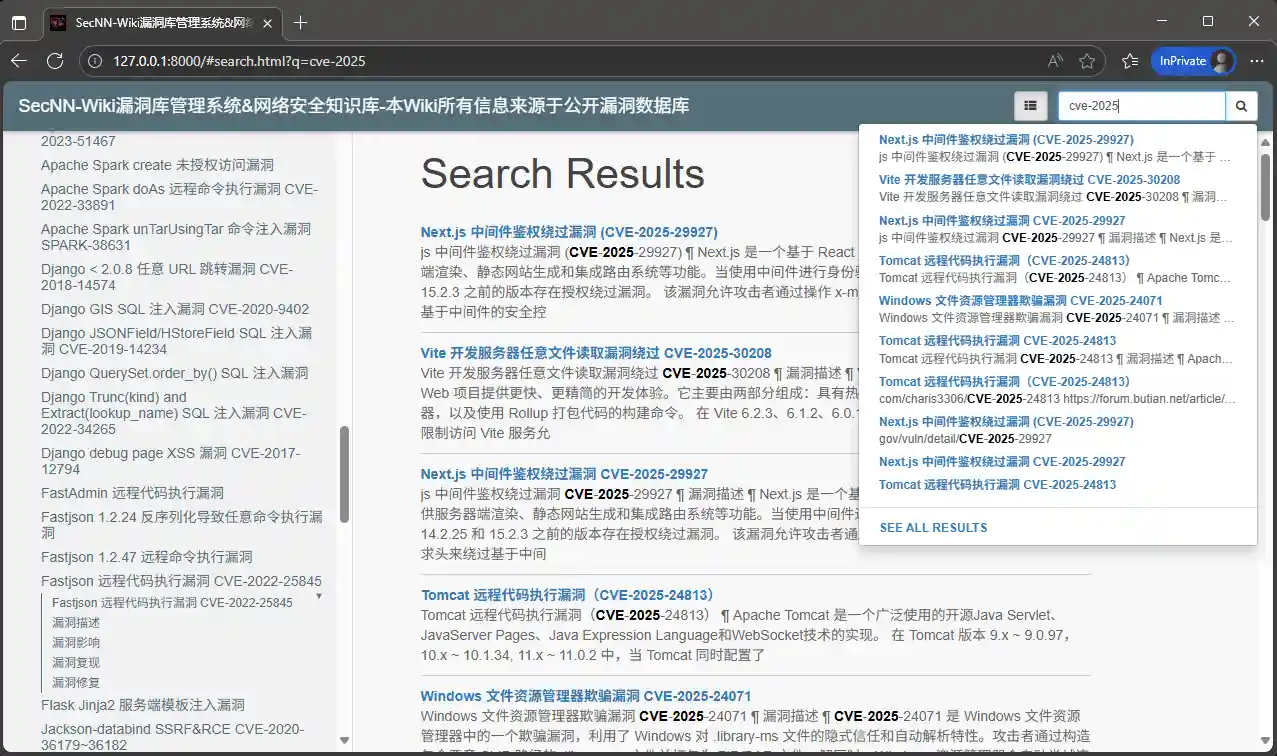Collapse Fastjson CVE-2022-25845 section arrow
The image size is (1277, 756).
pos(319,597)
